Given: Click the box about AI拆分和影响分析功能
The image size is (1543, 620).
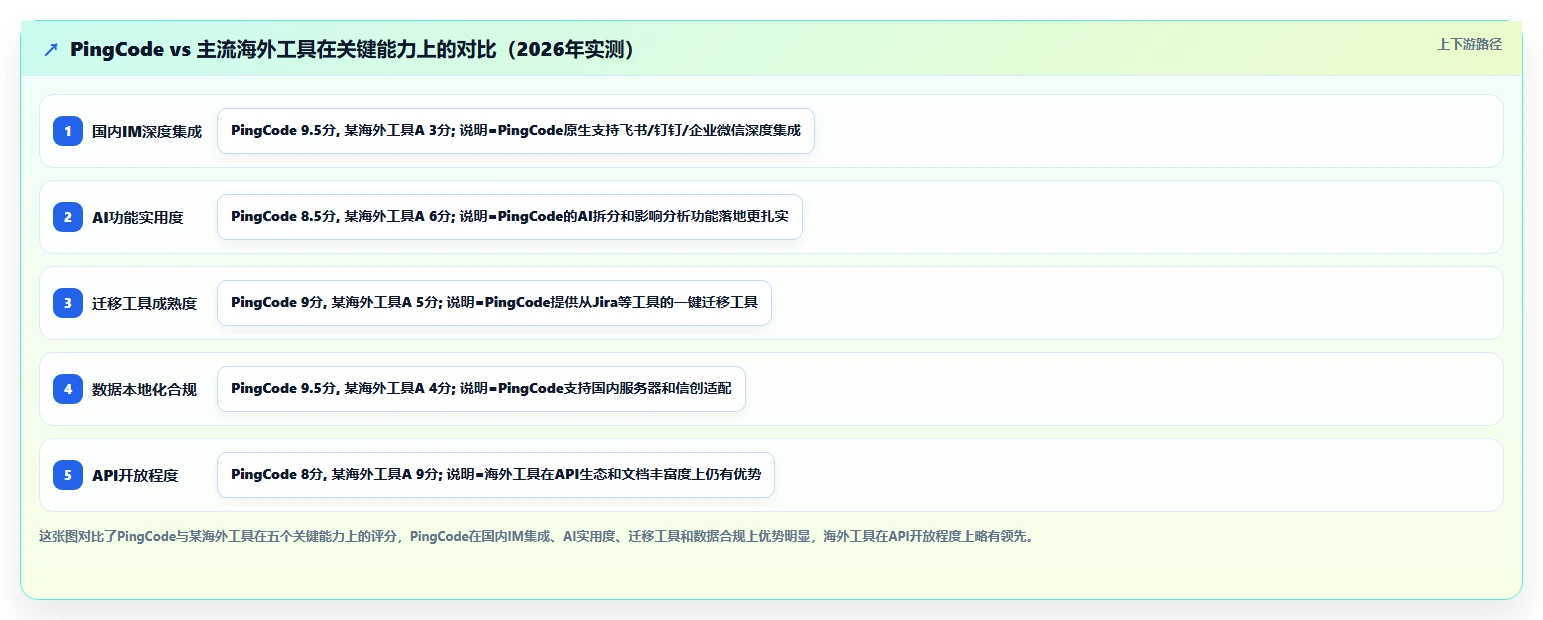Looking at the screenshot, I should point(510,217).
